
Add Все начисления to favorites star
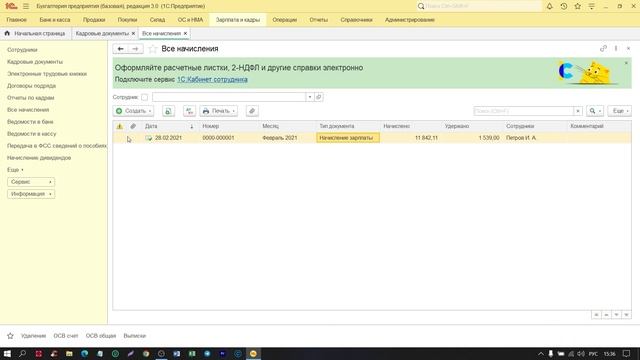click(x=153, y=49)
